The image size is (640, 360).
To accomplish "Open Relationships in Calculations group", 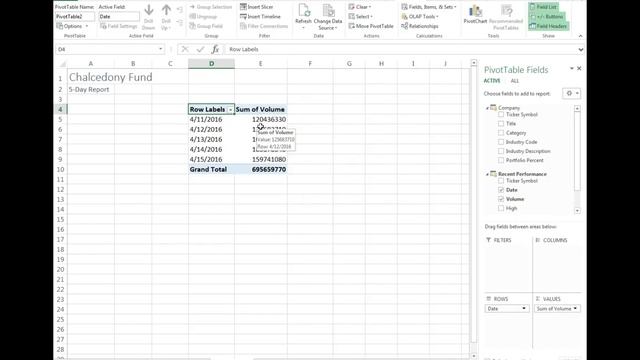I will pyautogui.click(x=420, y=26).
